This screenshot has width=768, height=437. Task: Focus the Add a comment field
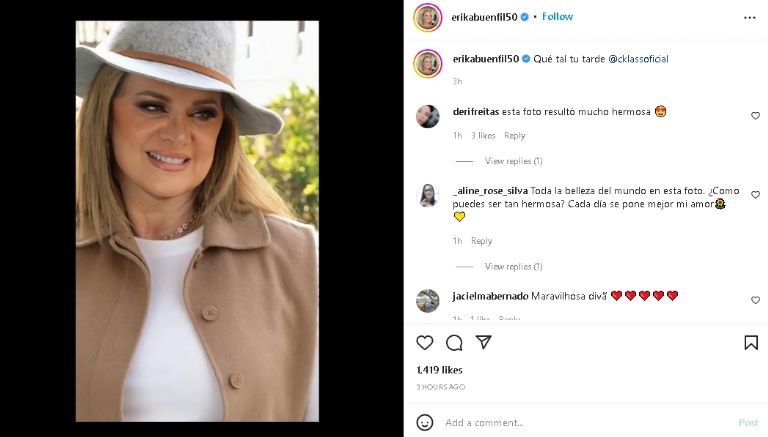click(580, 422)
